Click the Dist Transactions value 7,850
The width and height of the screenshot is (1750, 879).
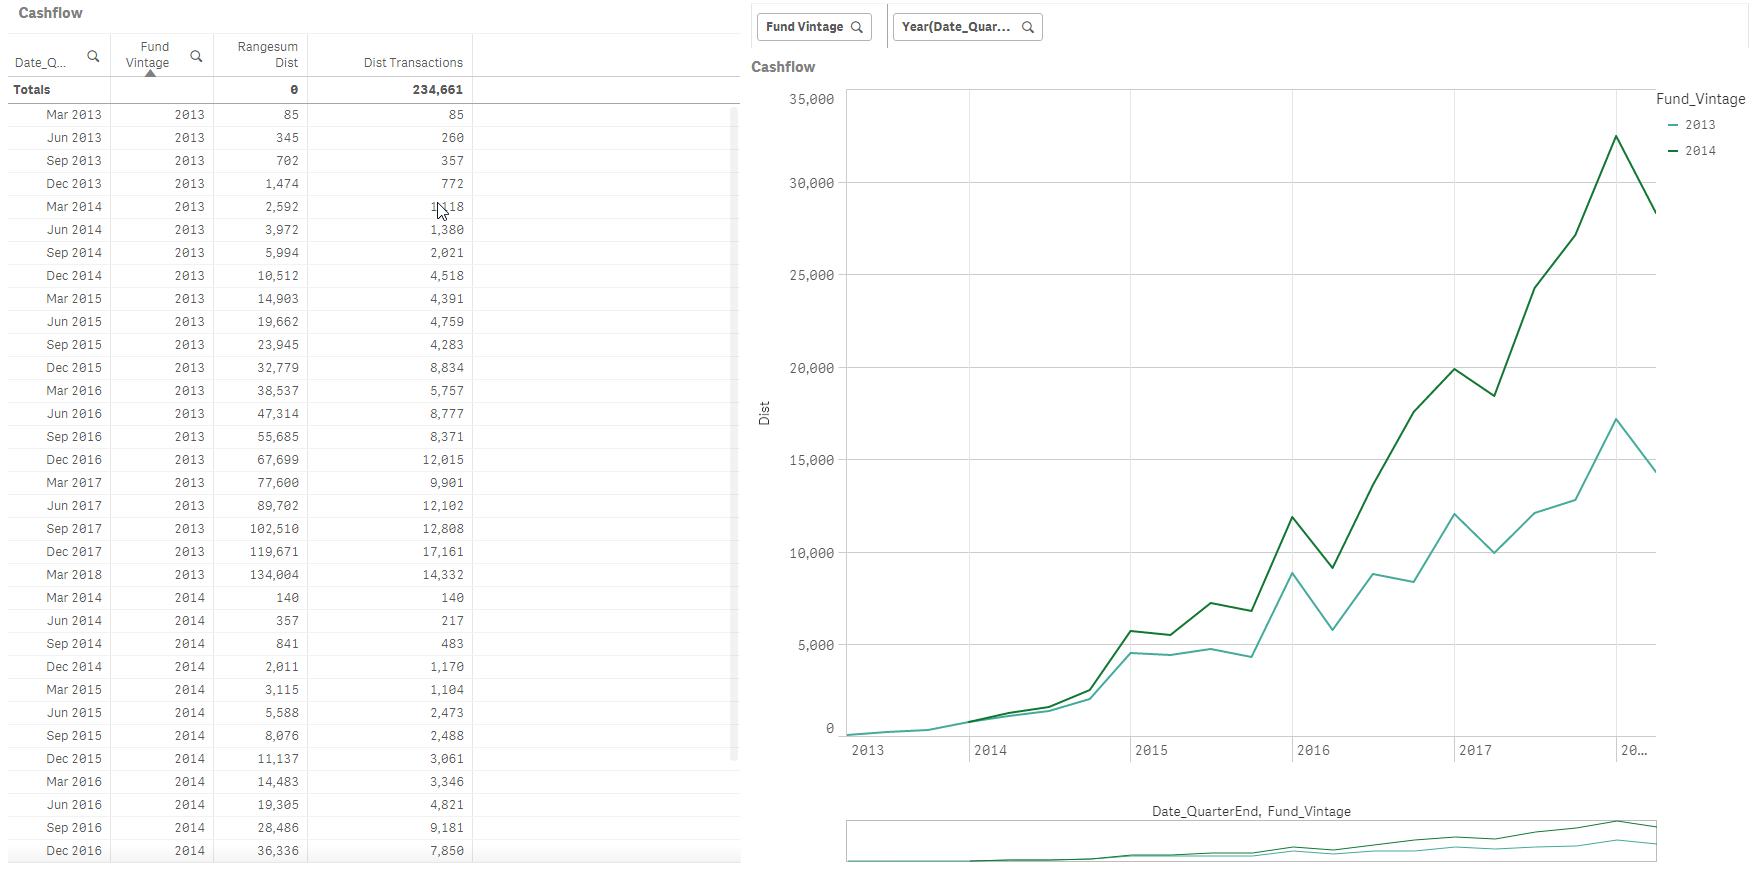(447, 851)
